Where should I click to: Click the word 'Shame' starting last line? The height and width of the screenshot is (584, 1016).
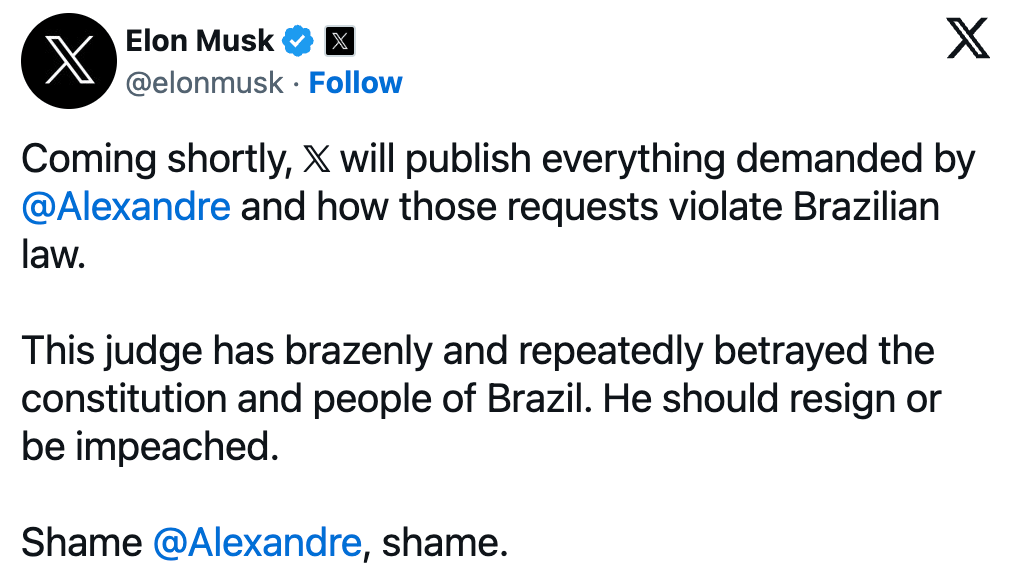[82, 543]
